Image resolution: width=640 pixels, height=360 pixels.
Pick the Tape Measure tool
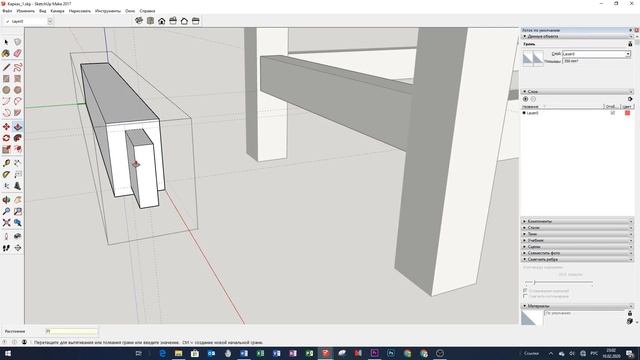pos(6,163)
